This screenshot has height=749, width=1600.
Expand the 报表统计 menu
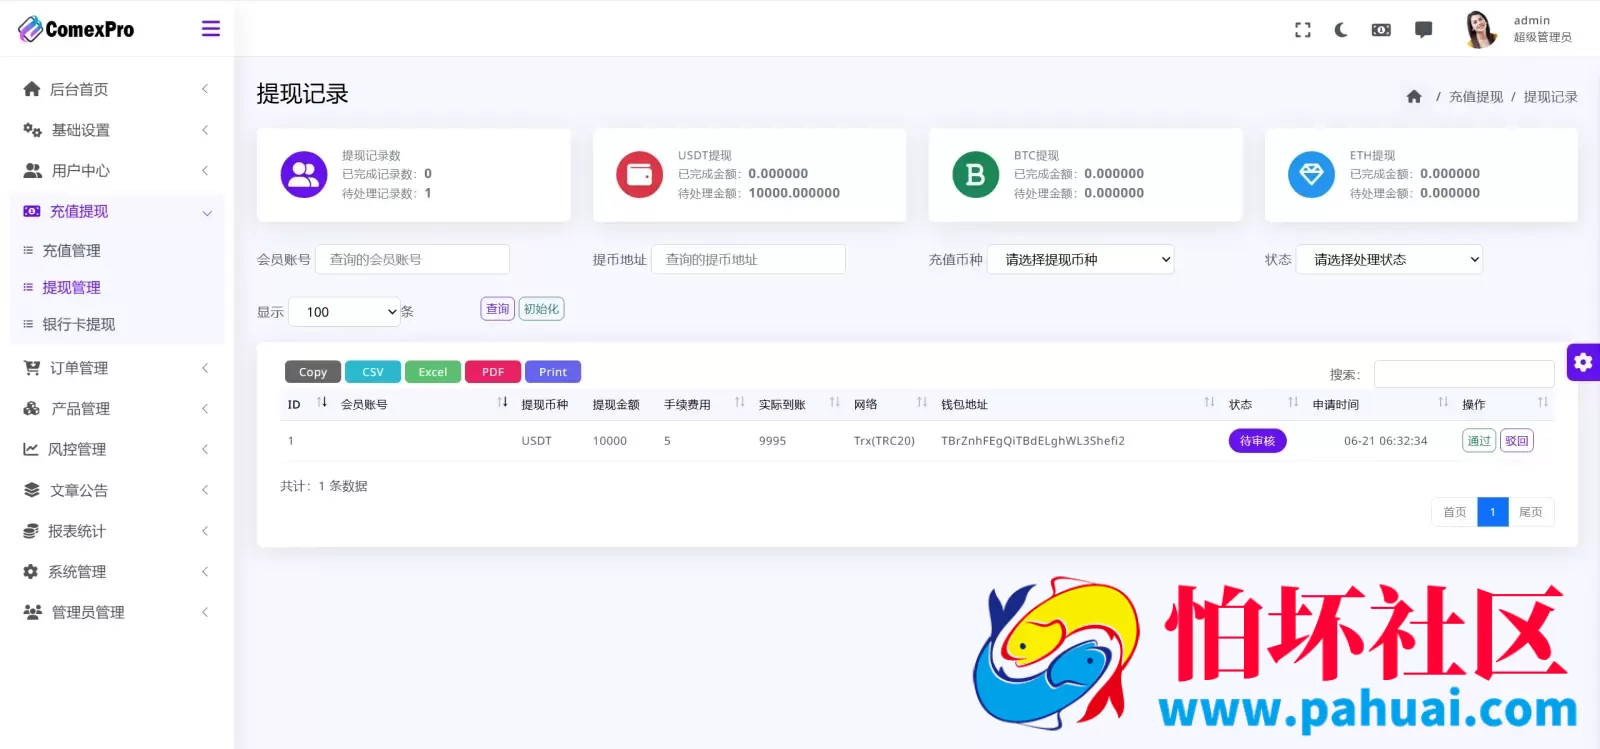click(116, 531)
